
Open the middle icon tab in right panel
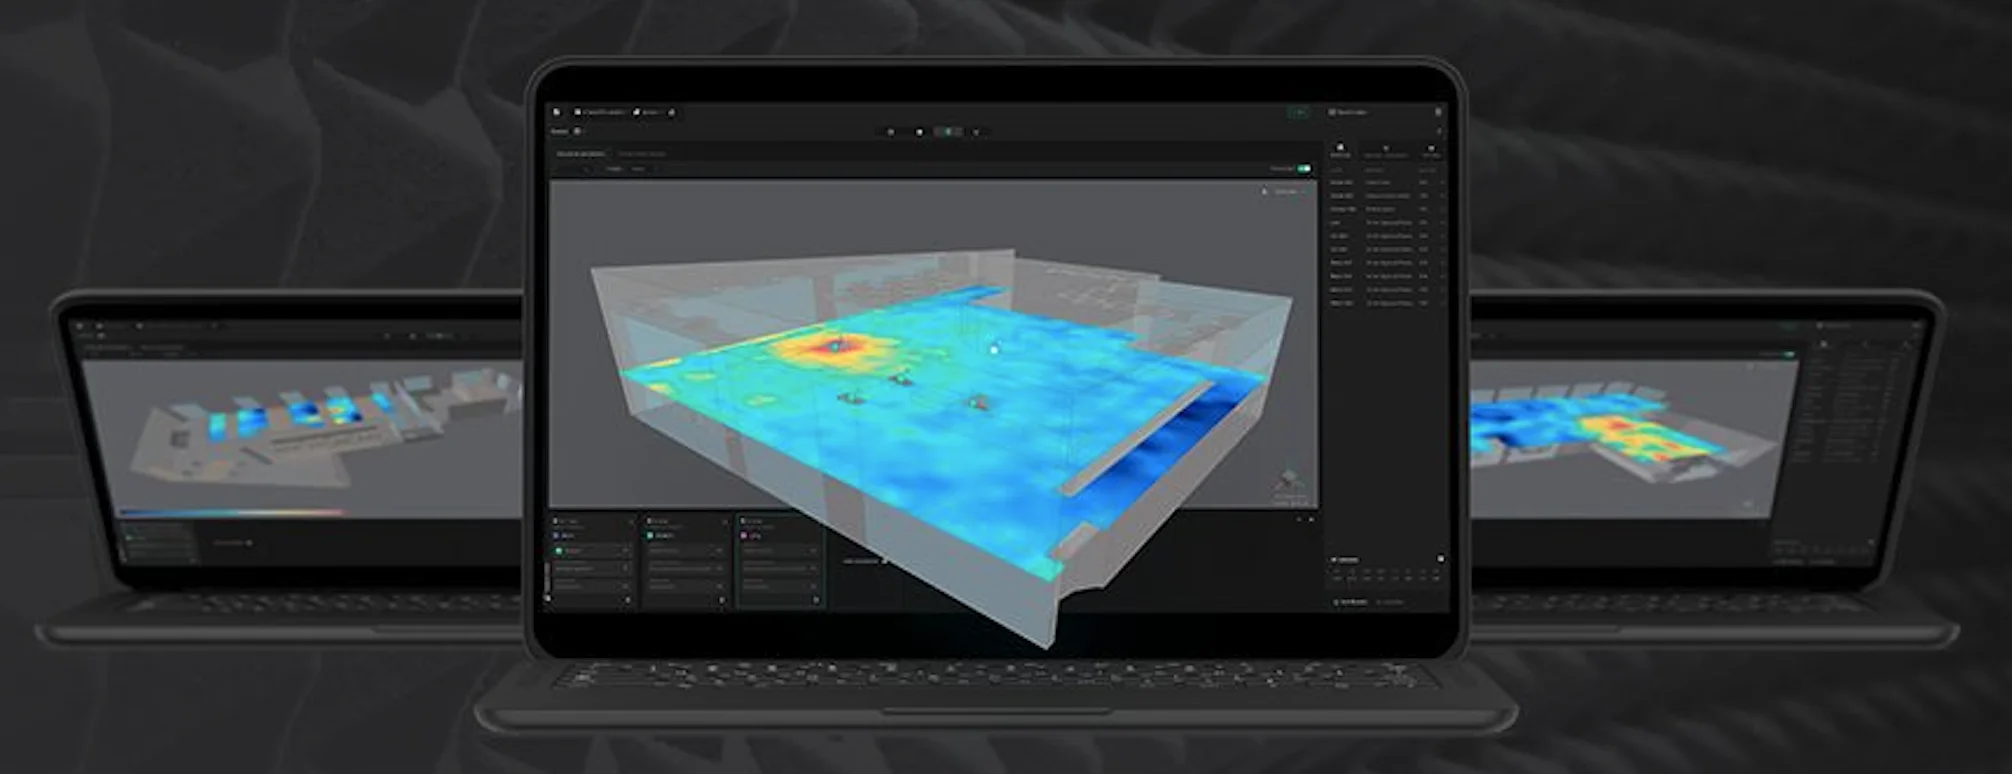click(x=1386, y=150)
